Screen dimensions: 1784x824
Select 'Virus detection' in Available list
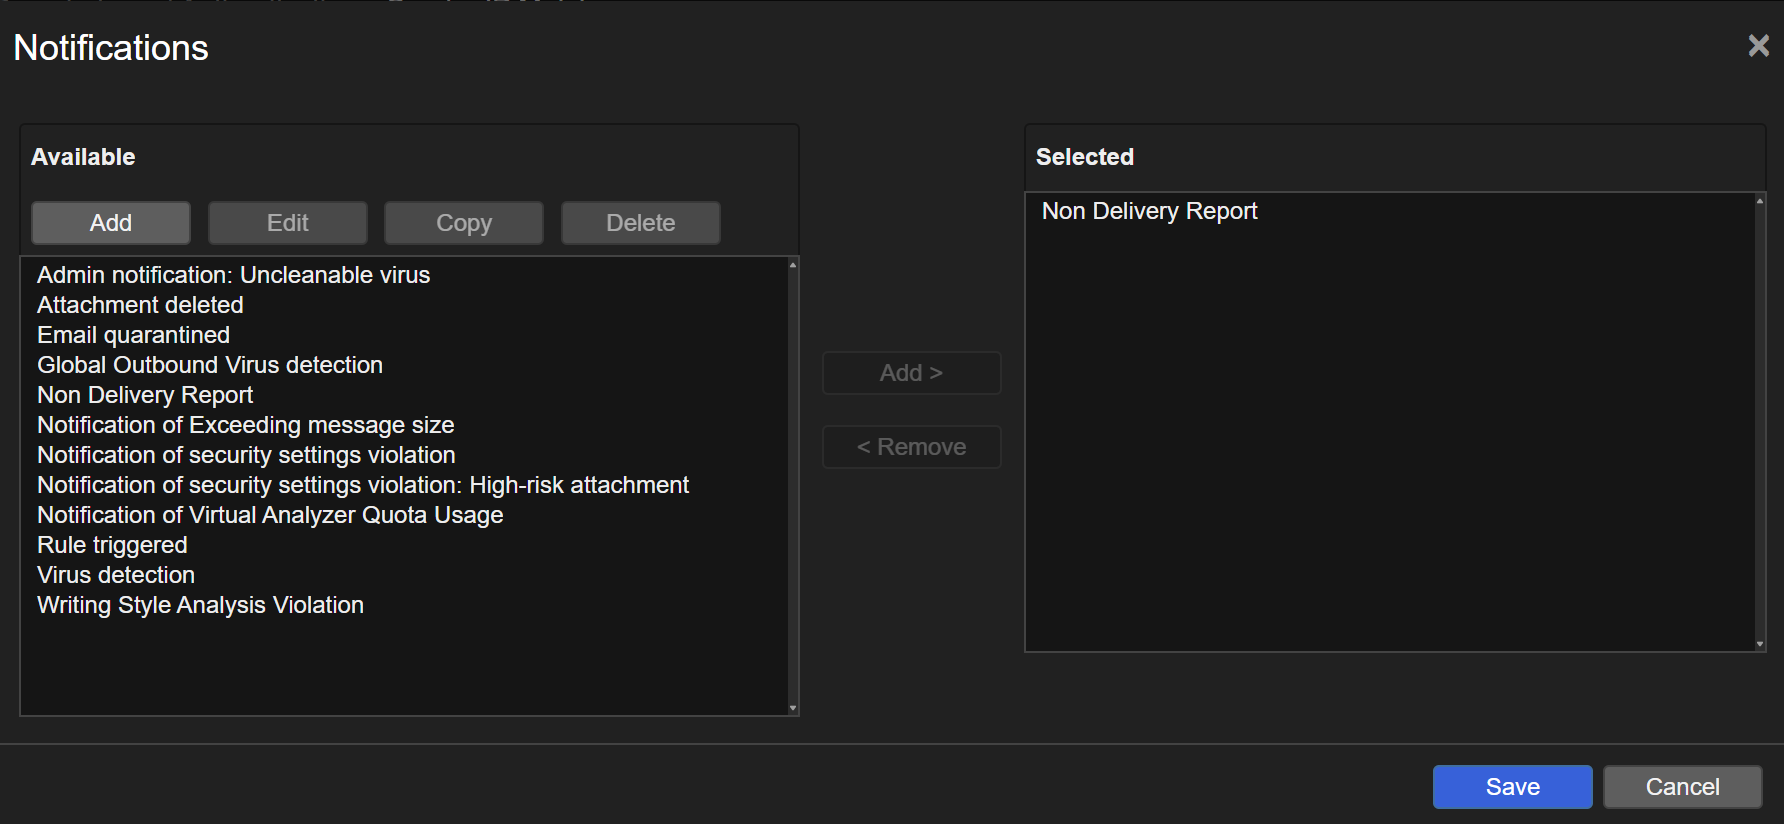pyautogui.click(x=116, y=575)
